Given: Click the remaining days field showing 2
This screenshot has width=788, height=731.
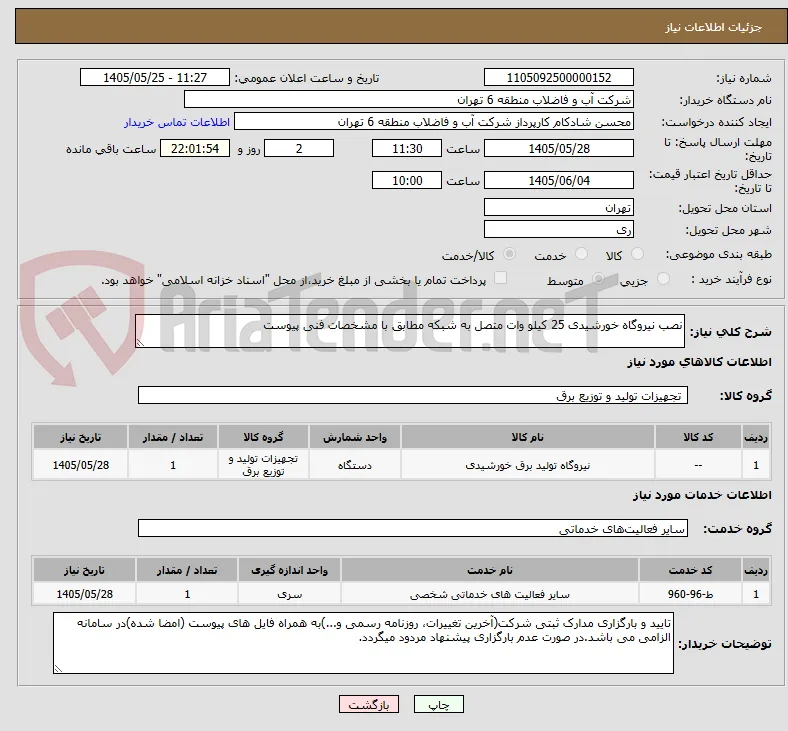Looking at the screenshot, I should point(299,148).
